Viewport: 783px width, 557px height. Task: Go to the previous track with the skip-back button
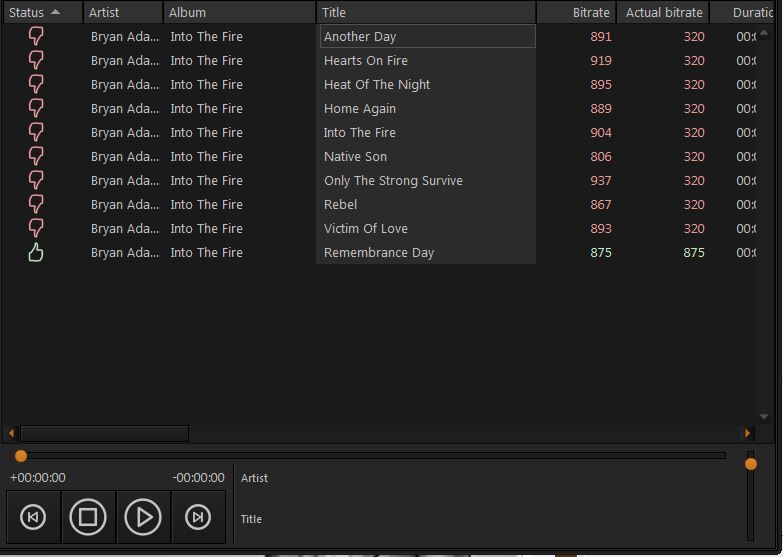pos(33,517)
